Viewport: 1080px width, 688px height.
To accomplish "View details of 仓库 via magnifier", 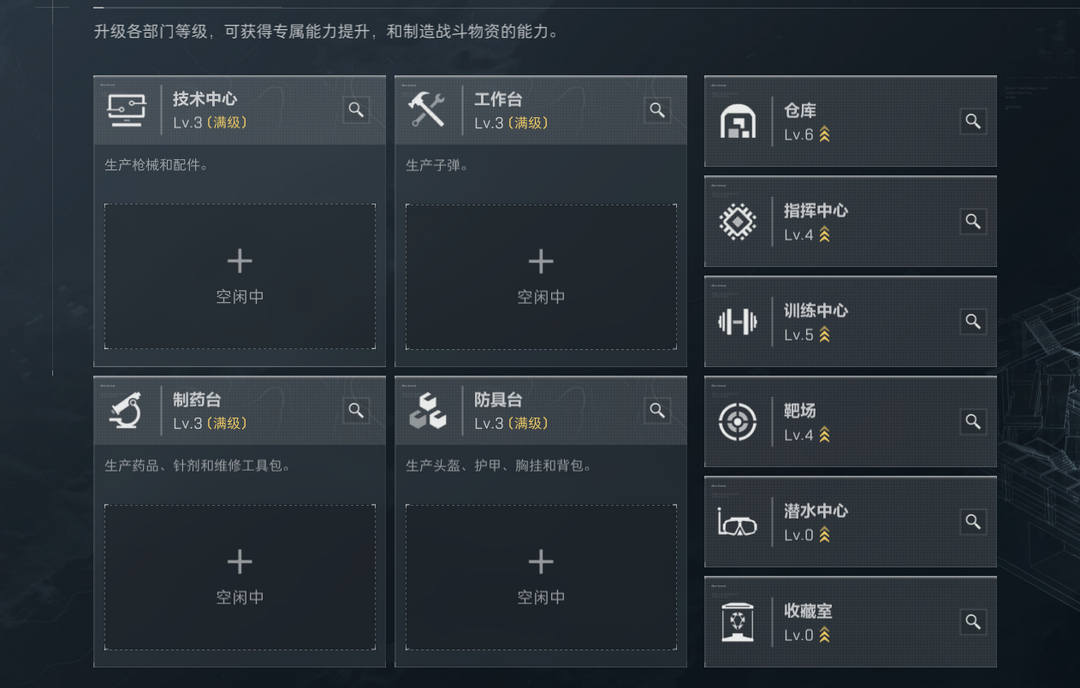I will (x=972, y=122).
